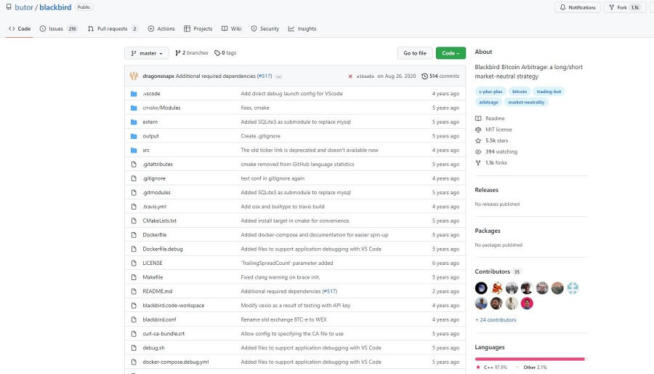Click dragonsnape's avatar in latest commit
The image size is (654, 374).
coord(134,76)
